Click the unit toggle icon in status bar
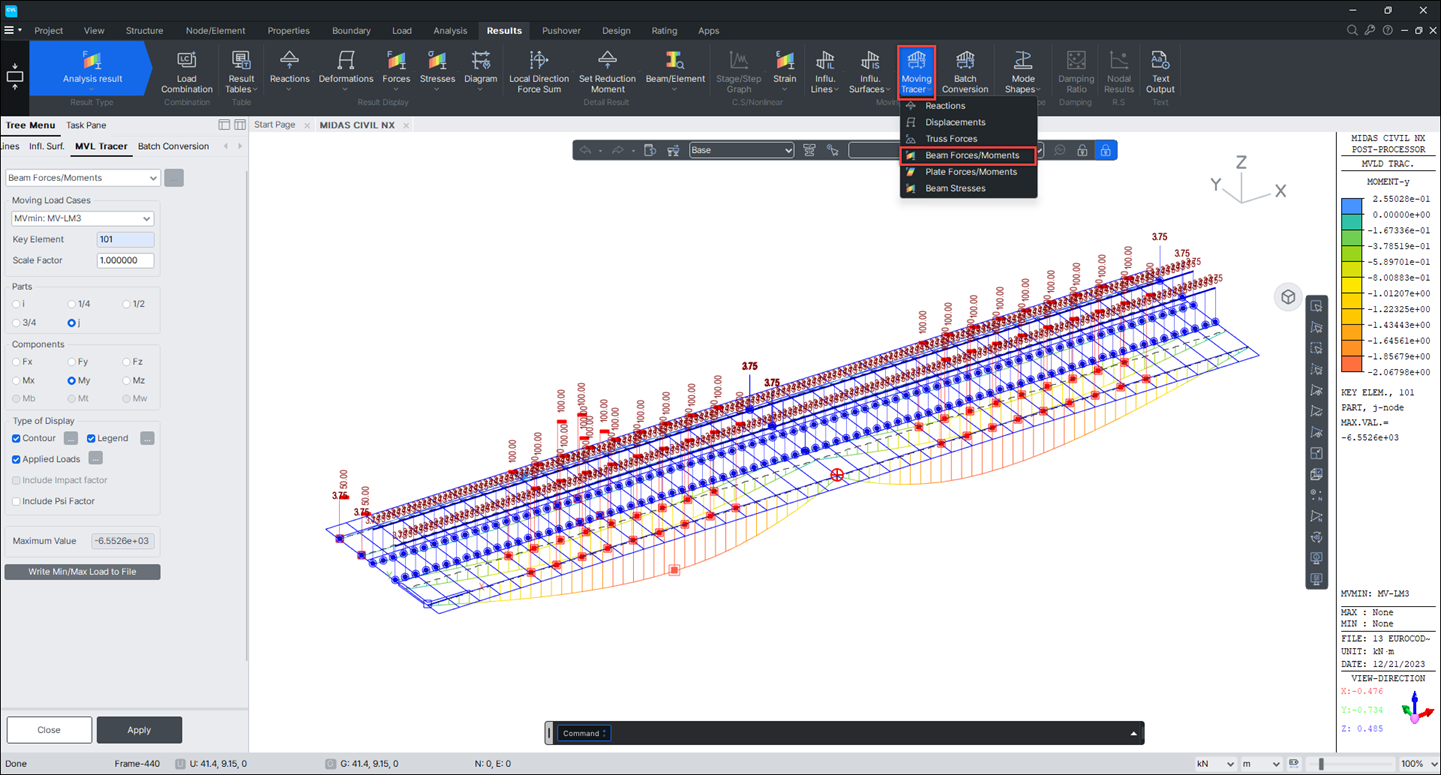The width and height of the screenshot is (1441, 775). point(1294,763)
